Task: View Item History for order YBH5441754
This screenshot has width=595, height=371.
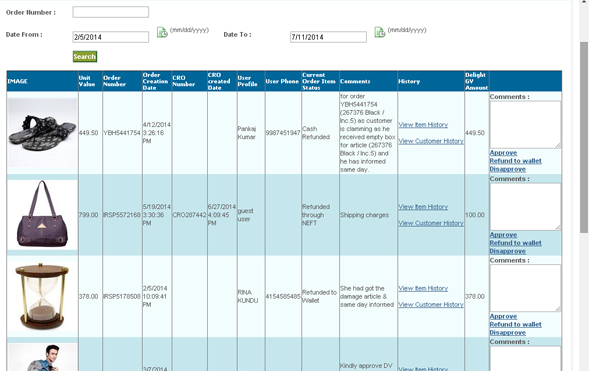Action: coord(423,125)
